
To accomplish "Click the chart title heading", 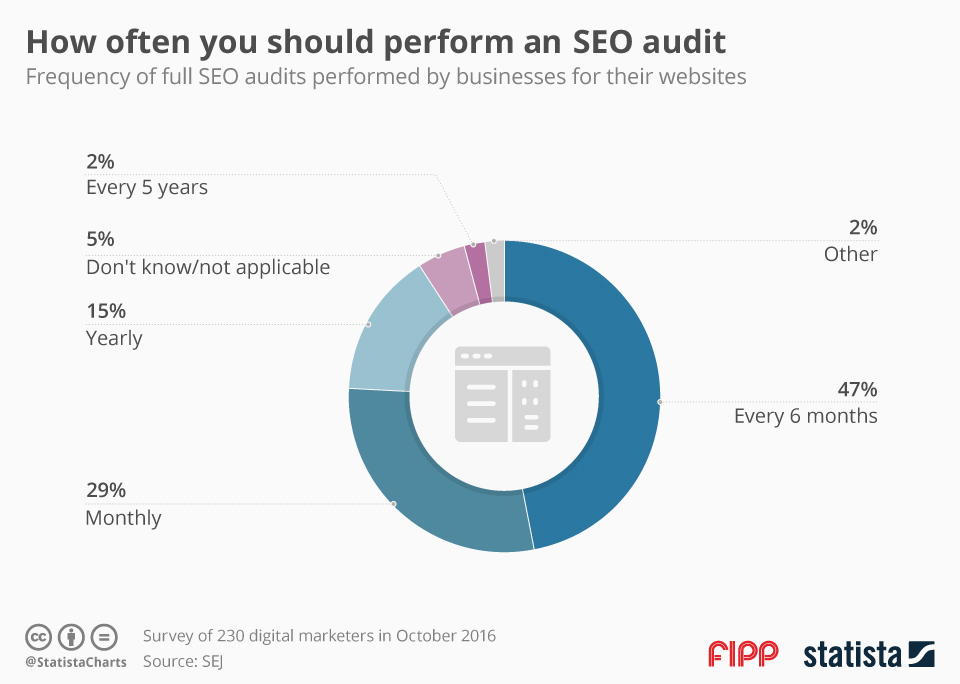I will click(376, 42).
